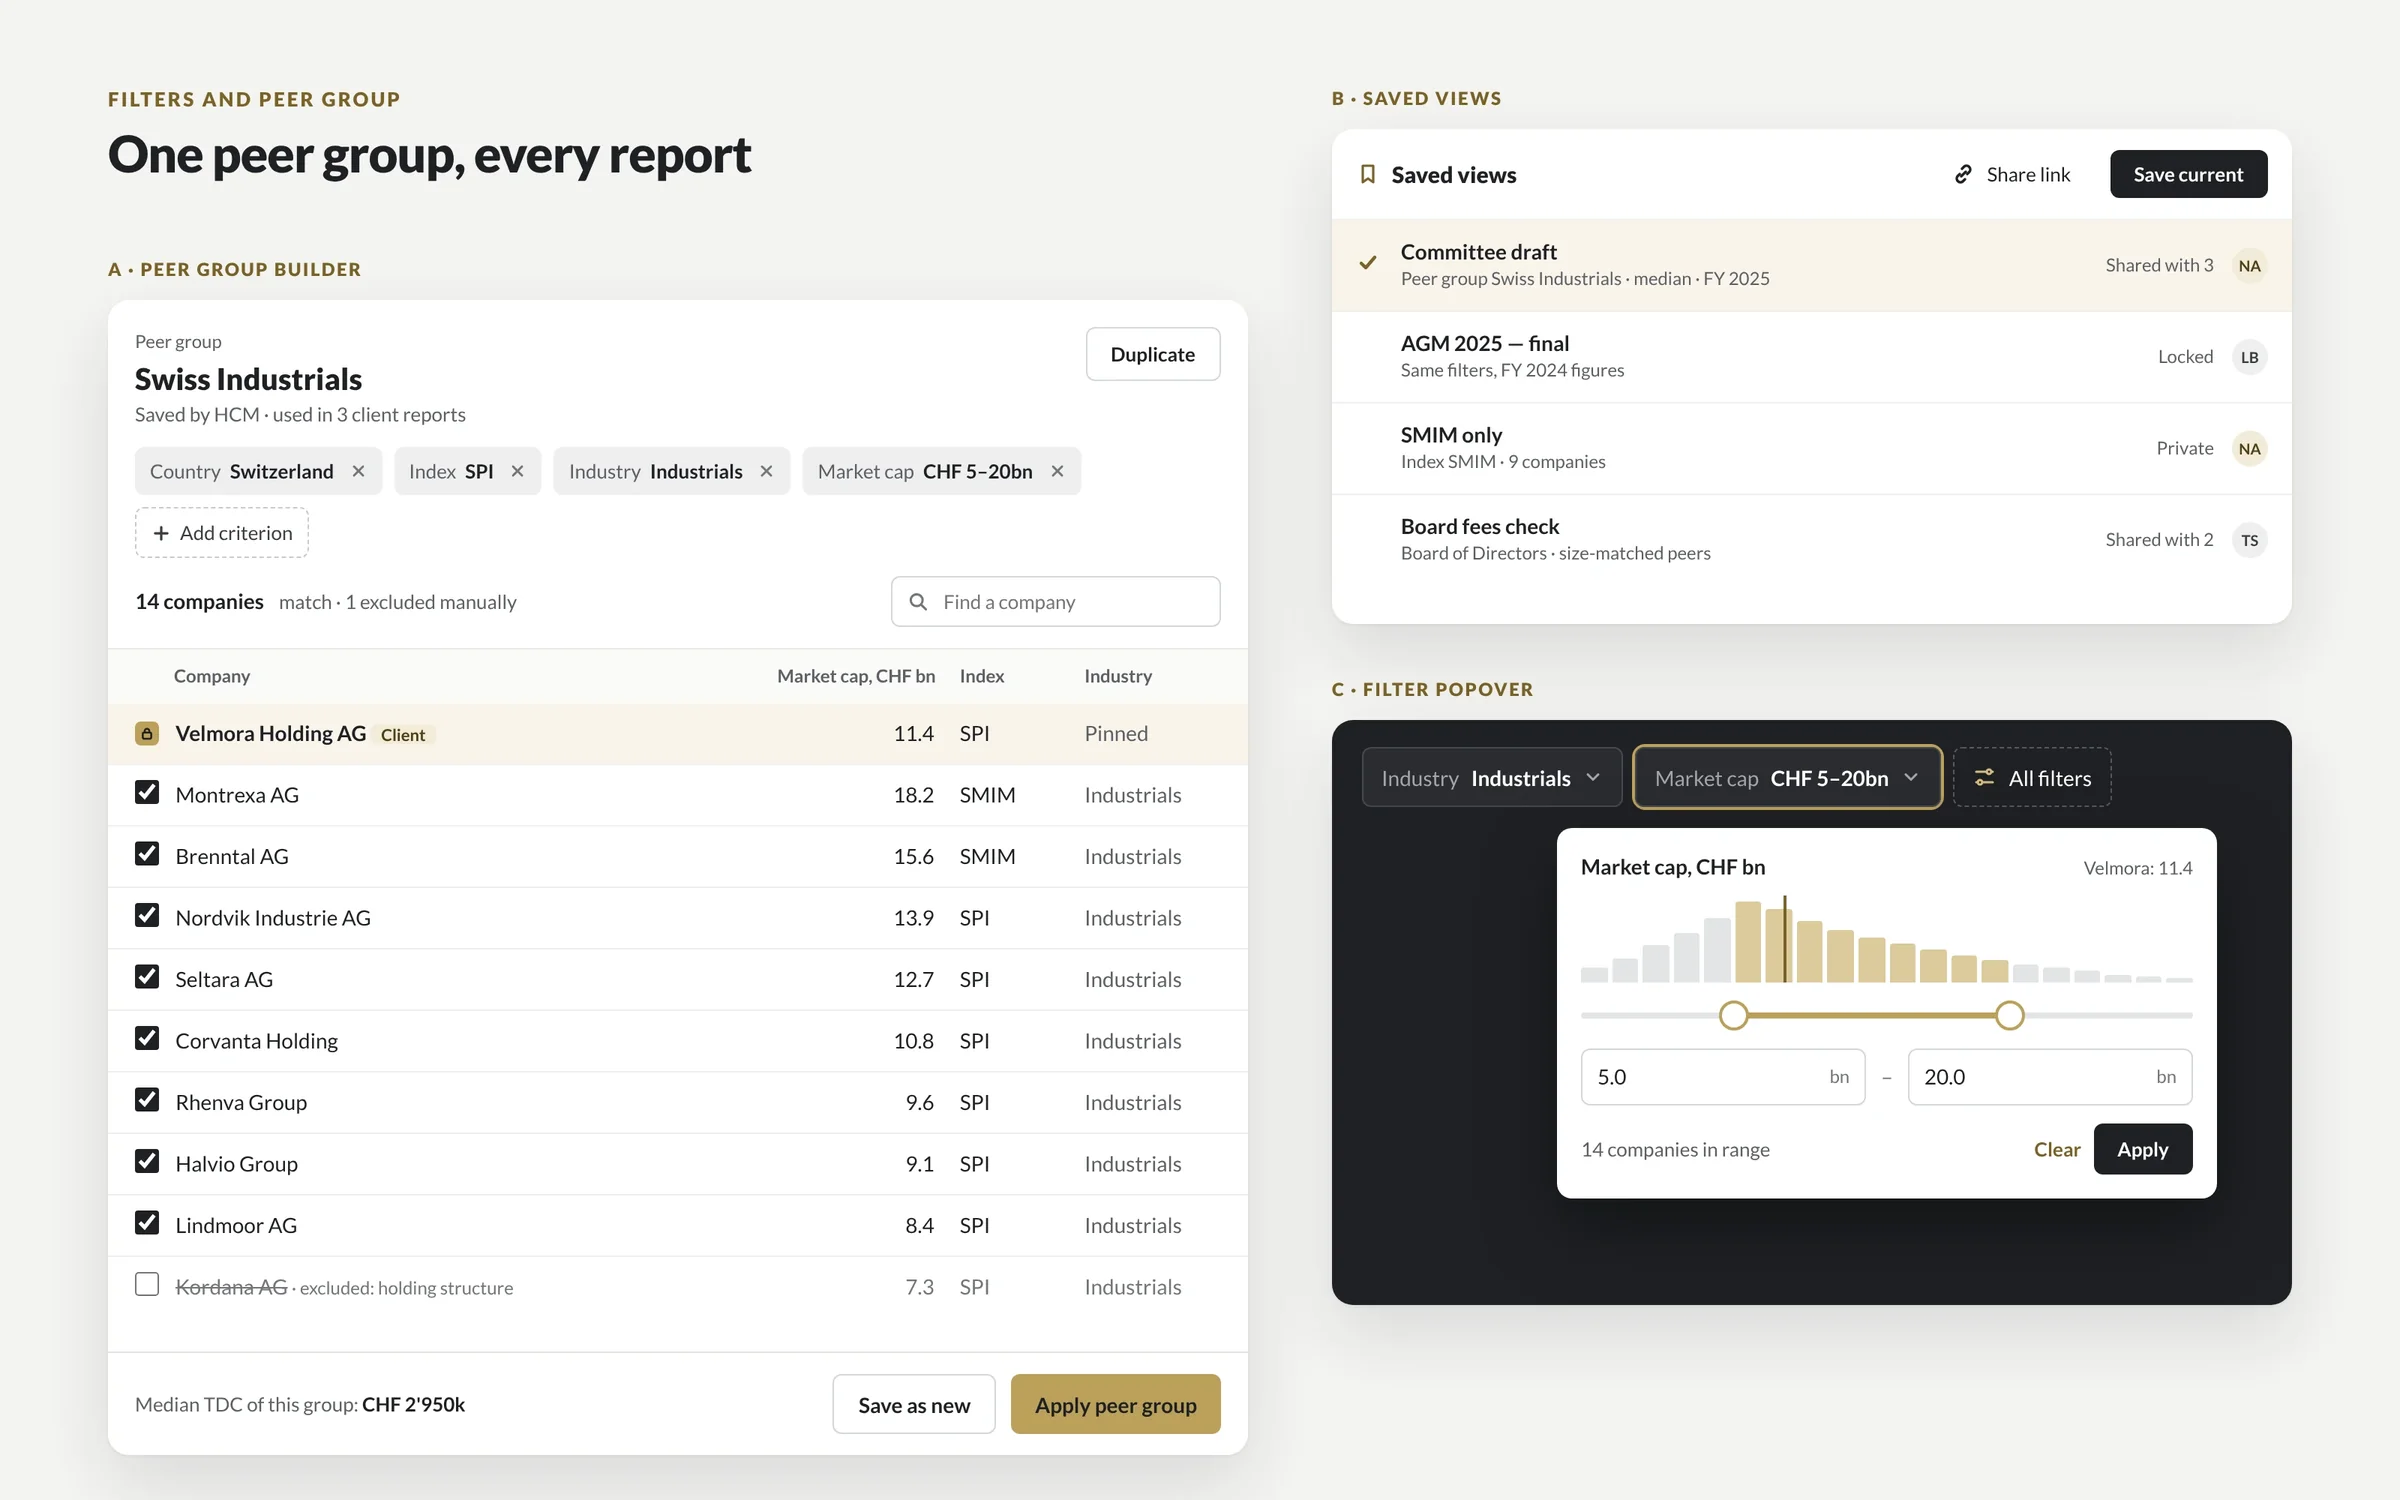
Task: Check the excluded Kordana AG checkbox
Action: coord(147,1285)
